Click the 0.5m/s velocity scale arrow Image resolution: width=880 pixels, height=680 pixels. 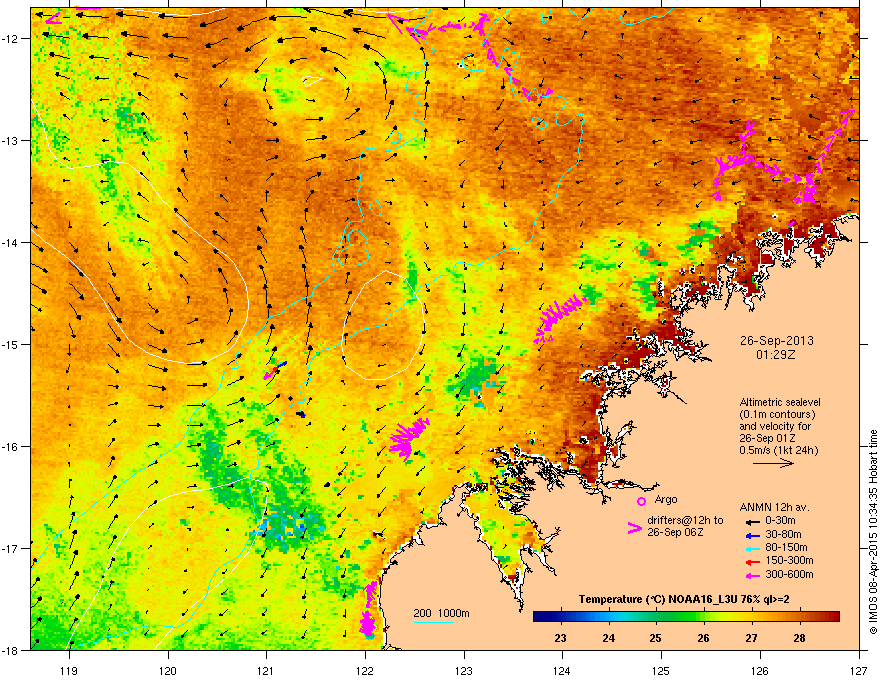(x=773, y=463)
